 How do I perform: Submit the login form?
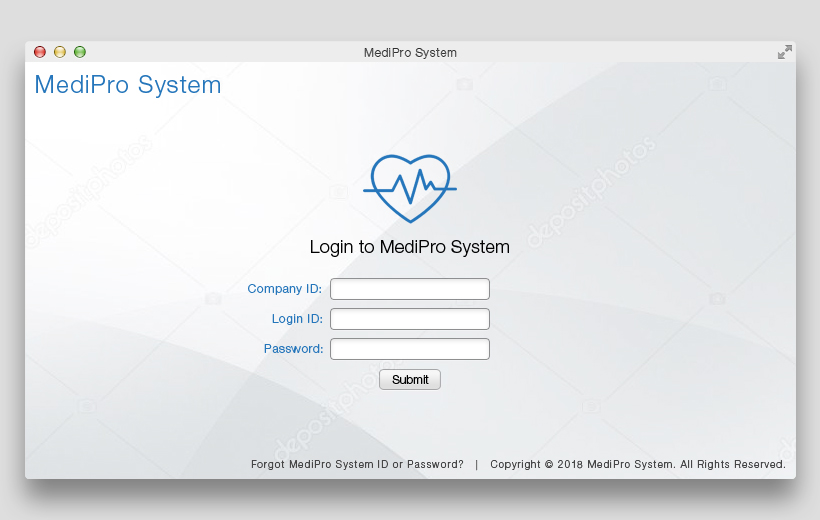[x=410, y=380]
